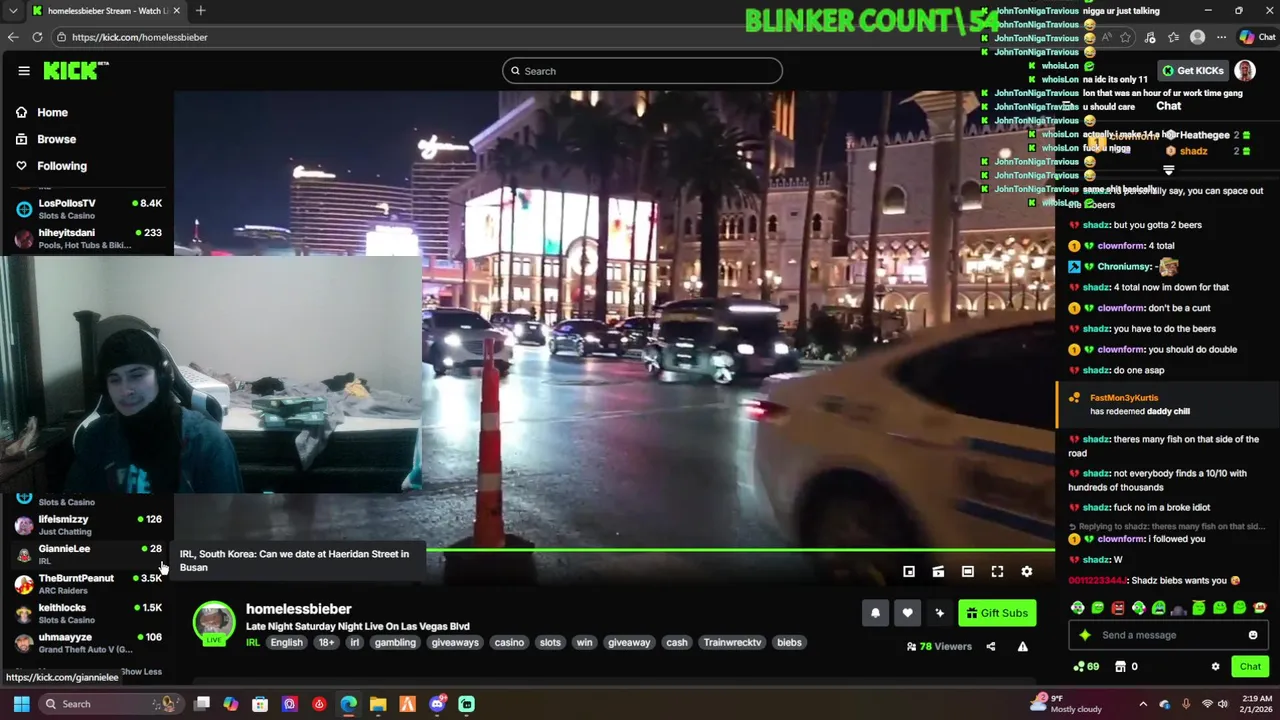Viewport: 1280px width, 720px height.
Task: Open emoji picker in chat input
Action: 1253,635
